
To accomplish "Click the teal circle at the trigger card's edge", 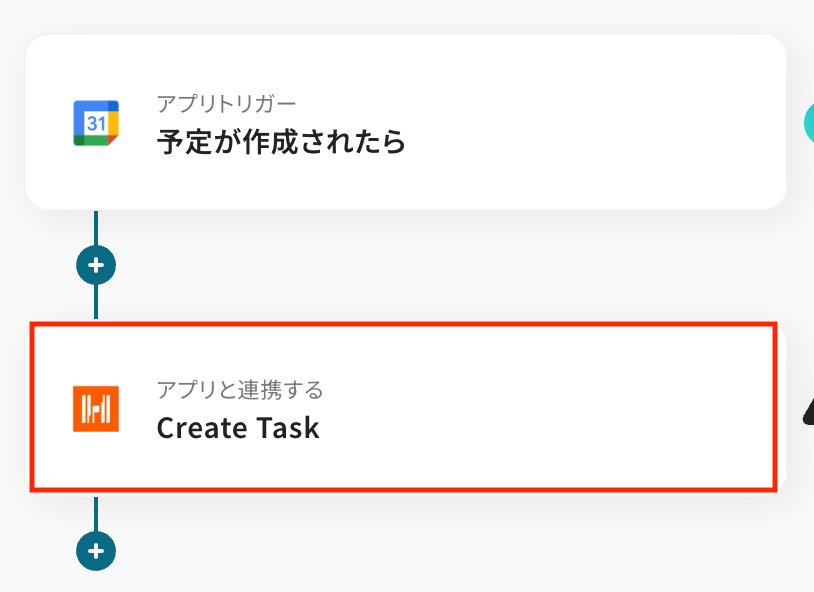I will coord(809,123).
